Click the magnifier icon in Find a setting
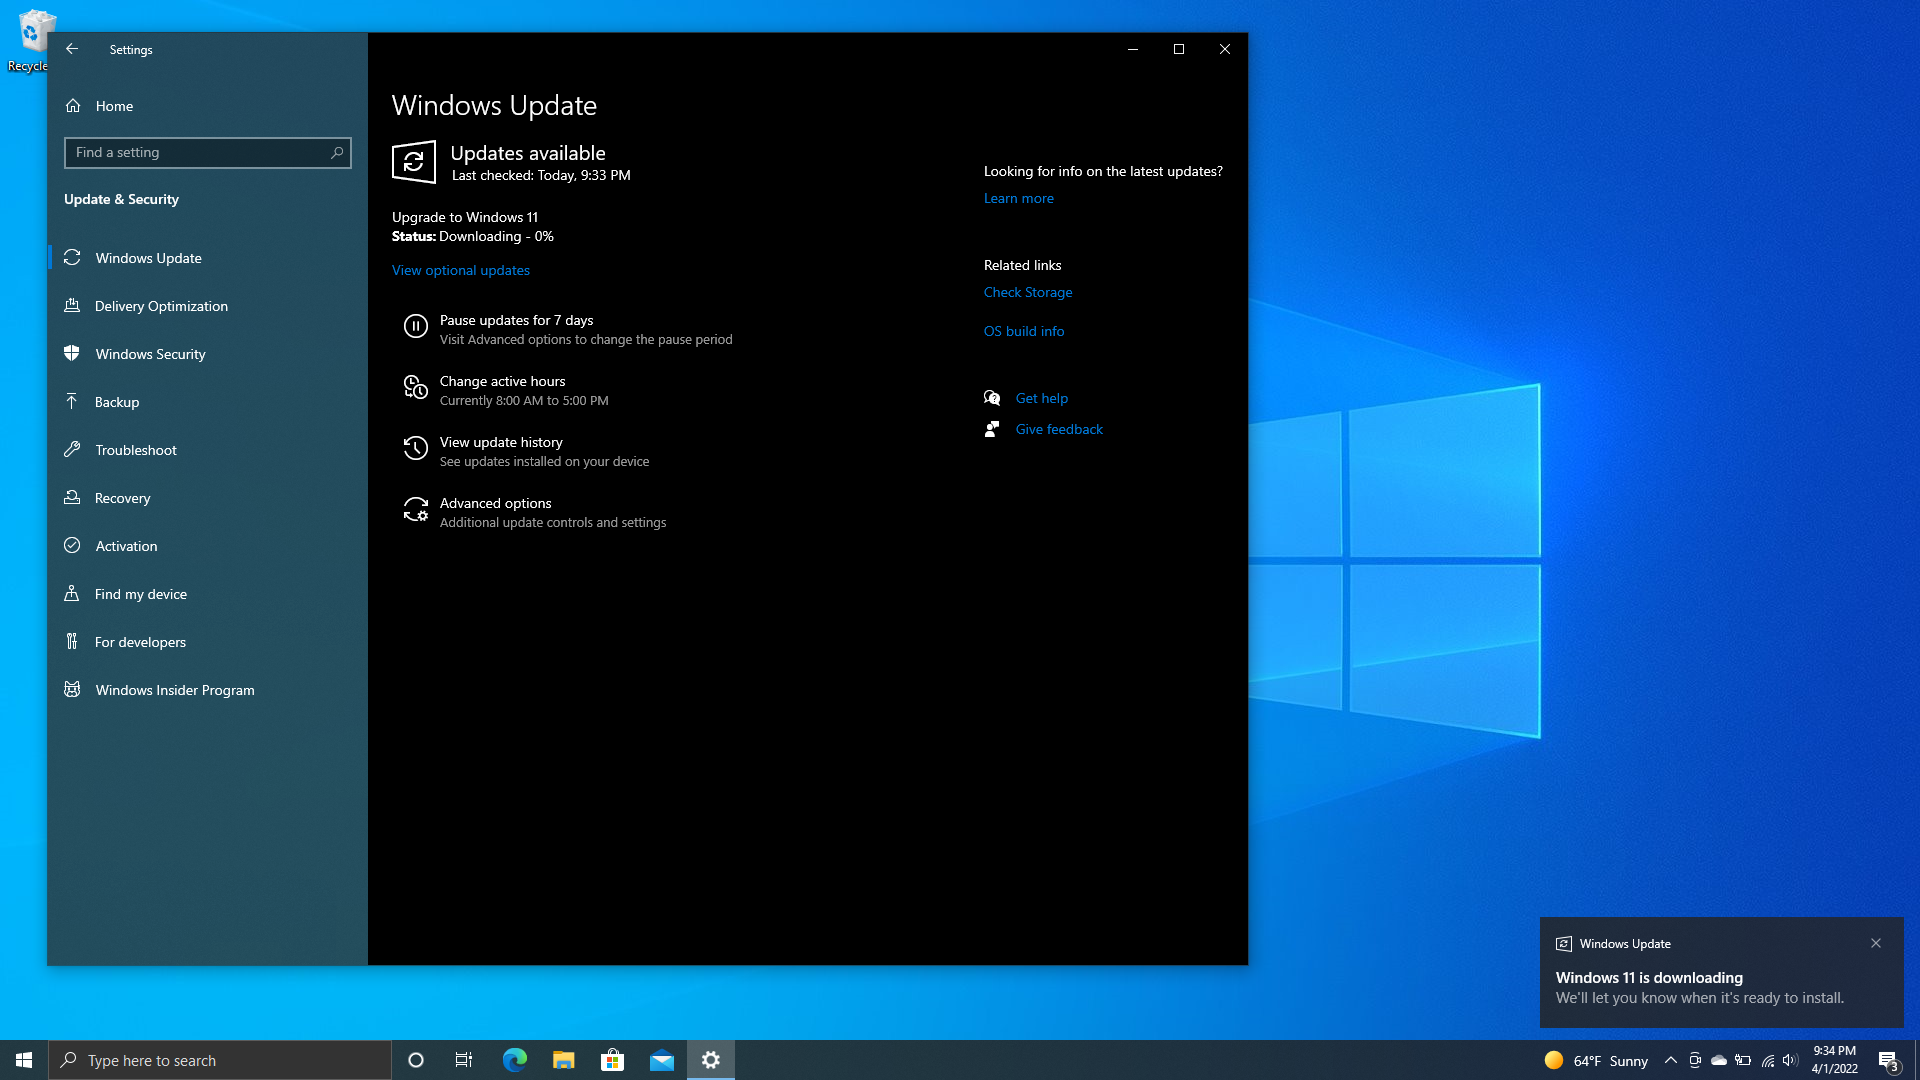The image size is (1920, 1080). (x=337, y=153)
